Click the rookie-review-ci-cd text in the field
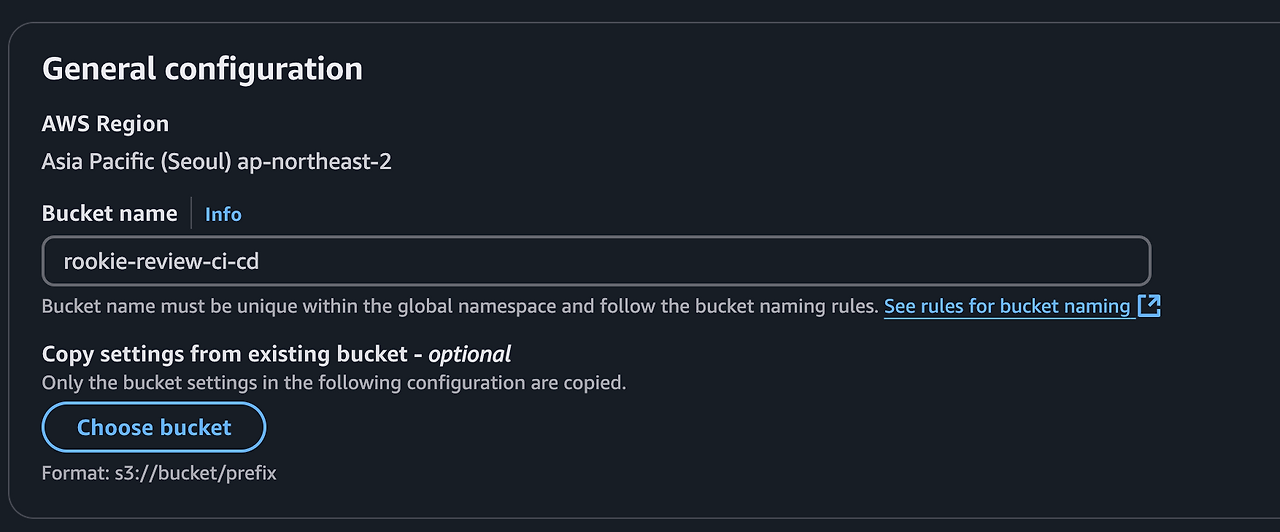 162,261
